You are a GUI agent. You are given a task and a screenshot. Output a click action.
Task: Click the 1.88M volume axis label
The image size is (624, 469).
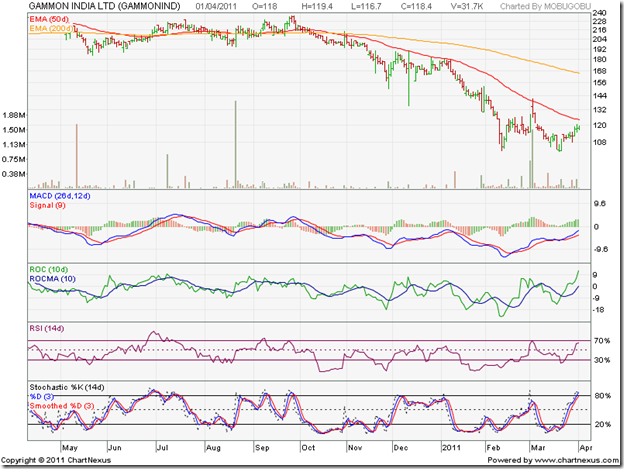(x=14, y=115)
